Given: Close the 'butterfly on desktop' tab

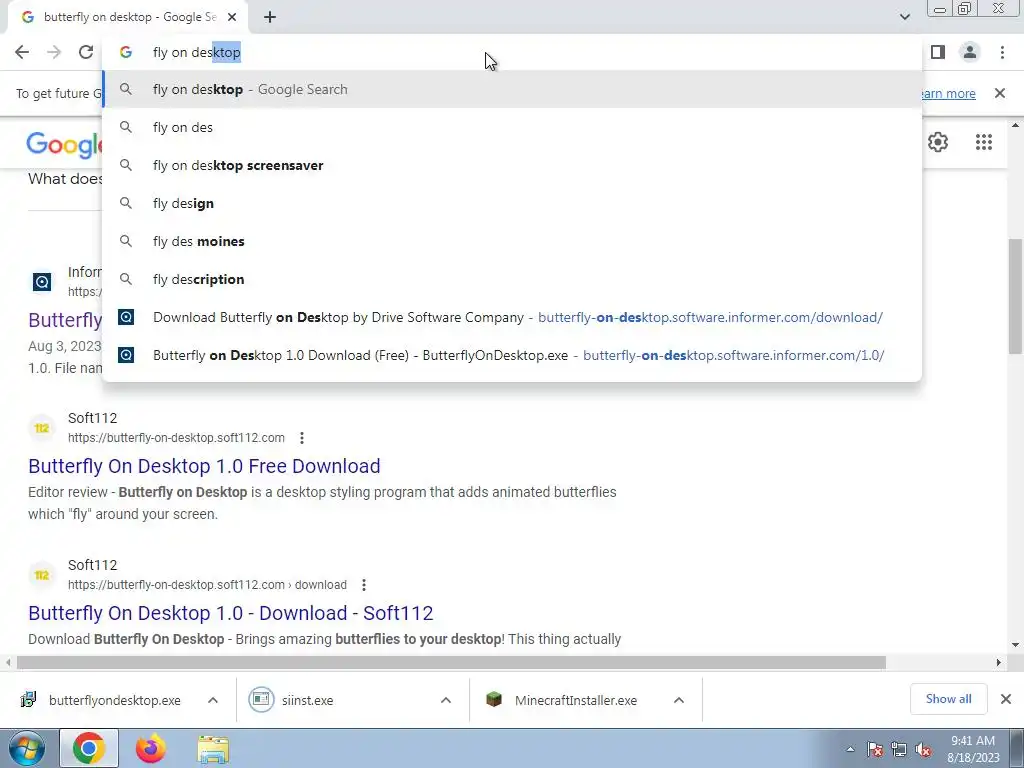Looking at the screenshot, I should coord(232,17).
